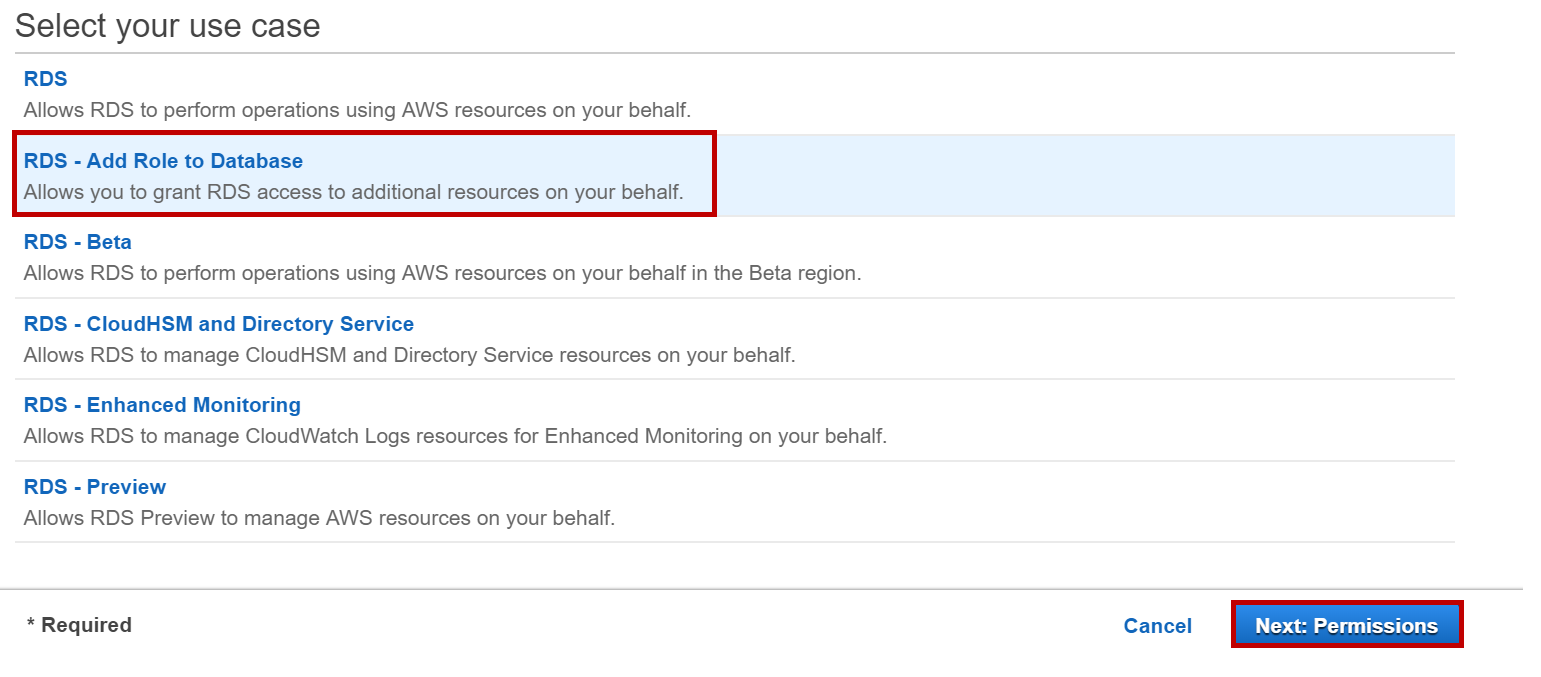
Task: Click the '* Required' note
Action: tap(79, 625)
